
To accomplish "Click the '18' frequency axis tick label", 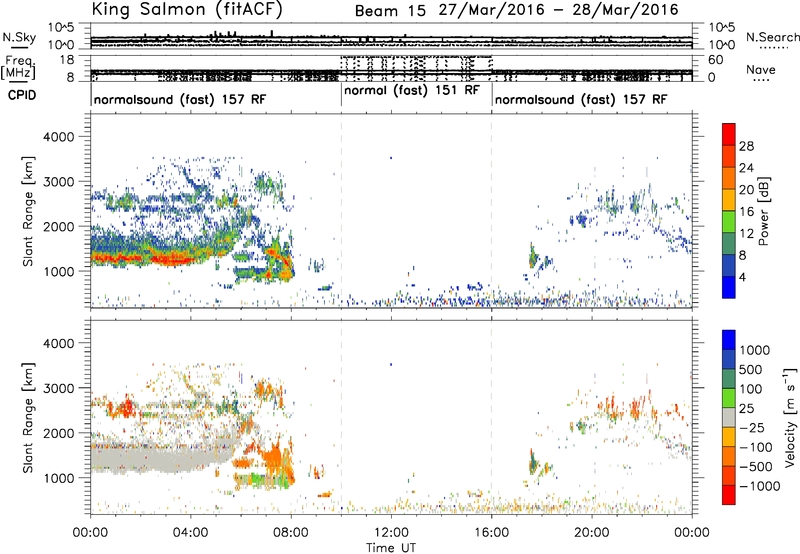I will tap(66, 60).
